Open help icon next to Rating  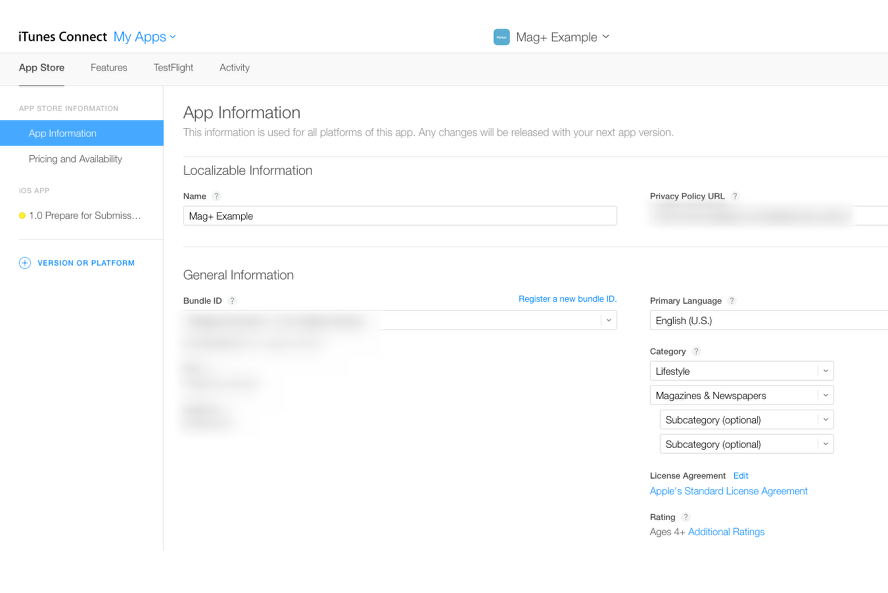[685, 517]
